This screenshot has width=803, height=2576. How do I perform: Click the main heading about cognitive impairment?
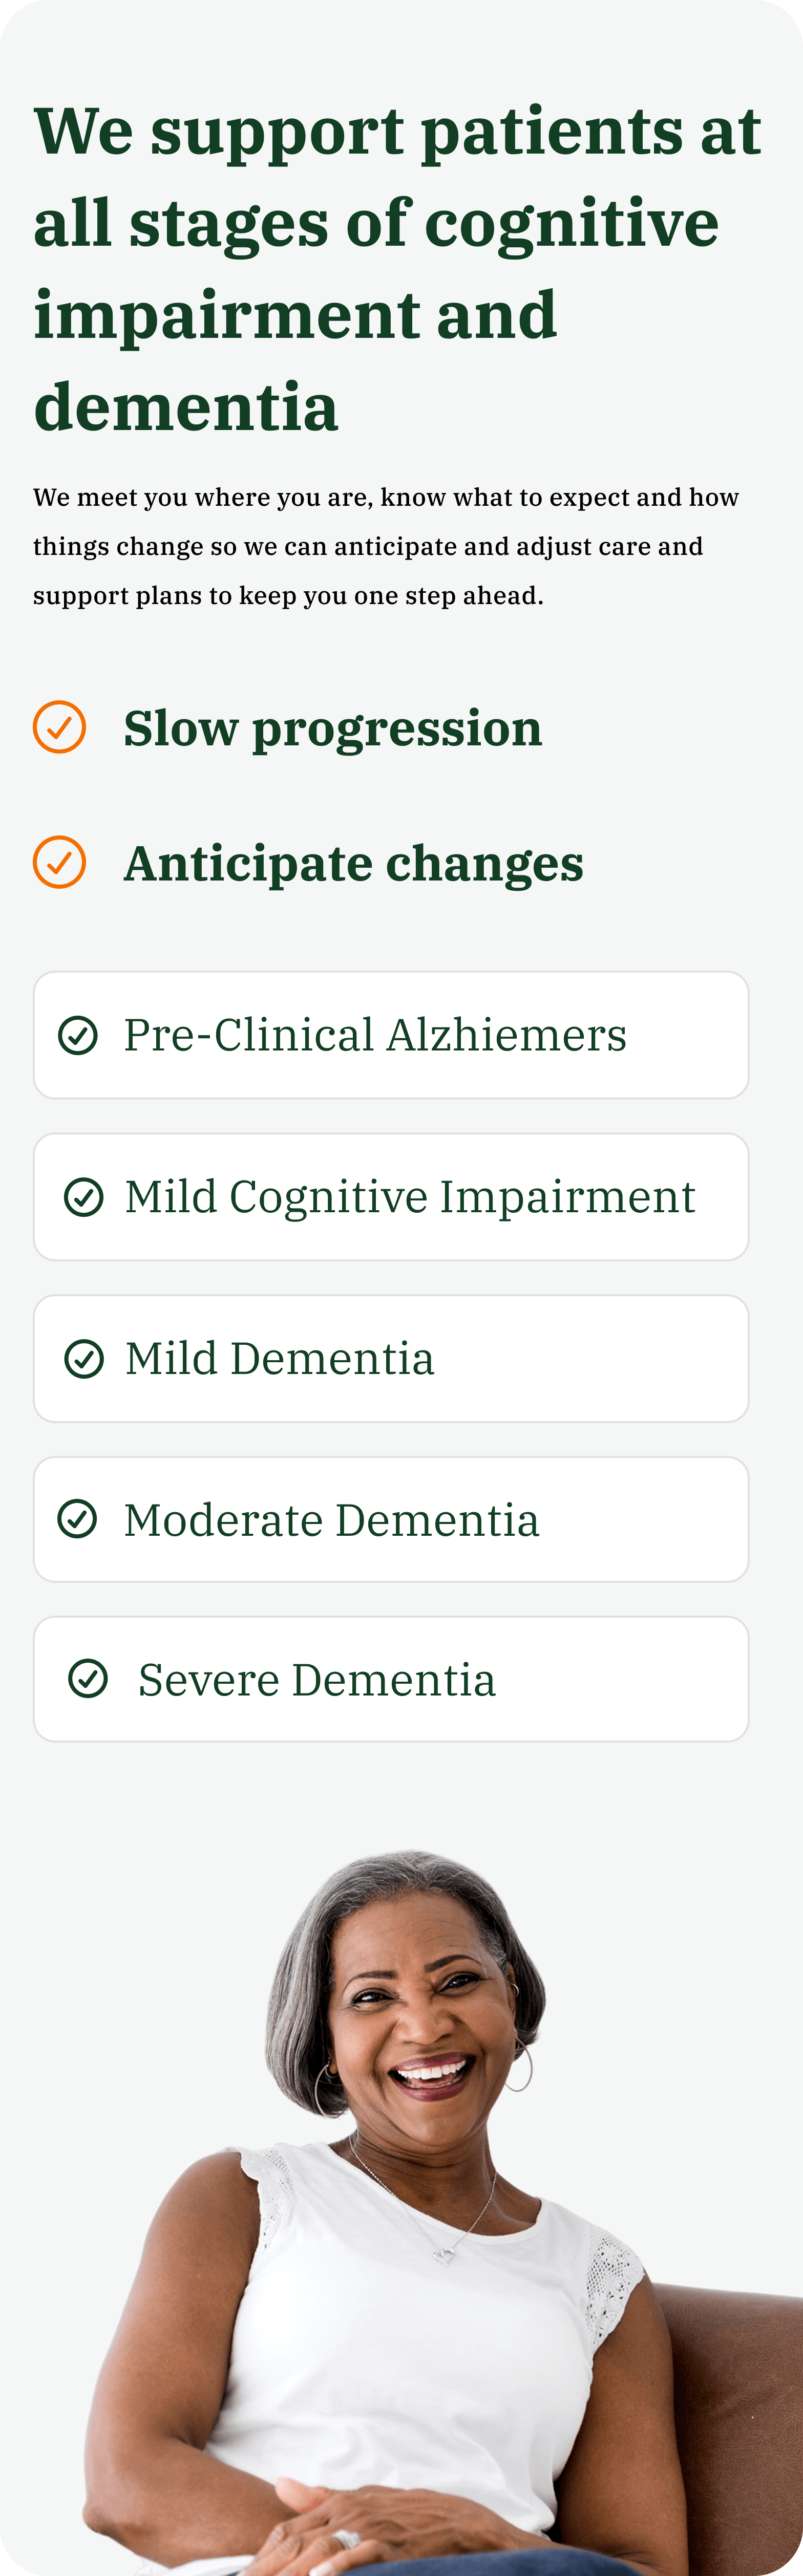coord(397,270)
